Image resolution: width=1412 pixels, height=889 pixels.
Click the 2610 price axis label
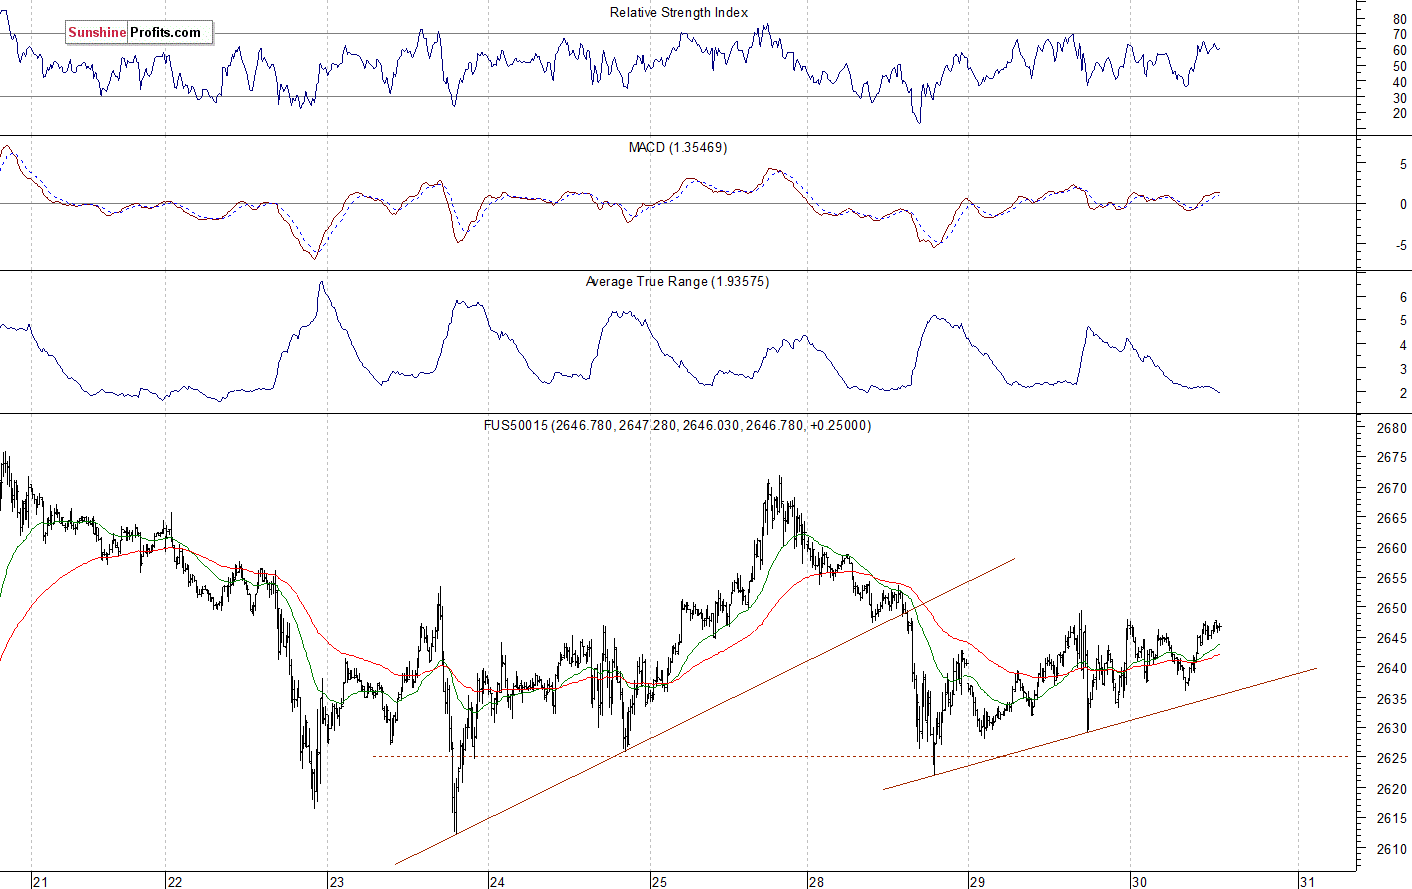point(1392,849)
